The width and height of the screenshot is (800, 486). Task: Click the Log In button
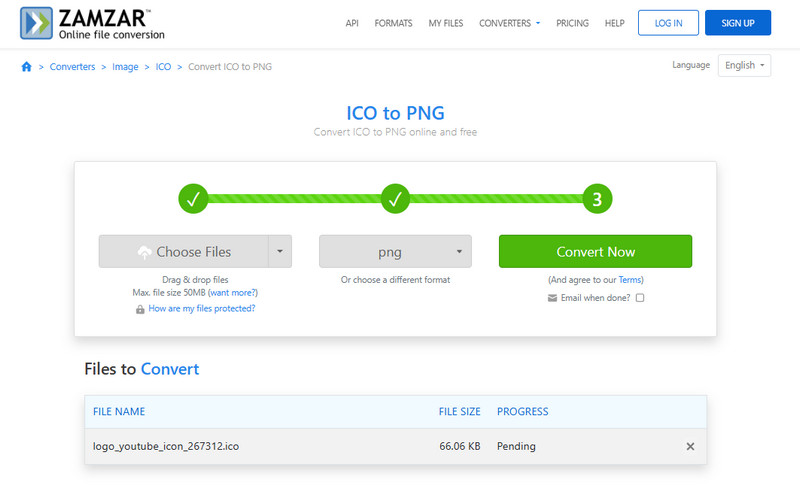pos(668,23)
